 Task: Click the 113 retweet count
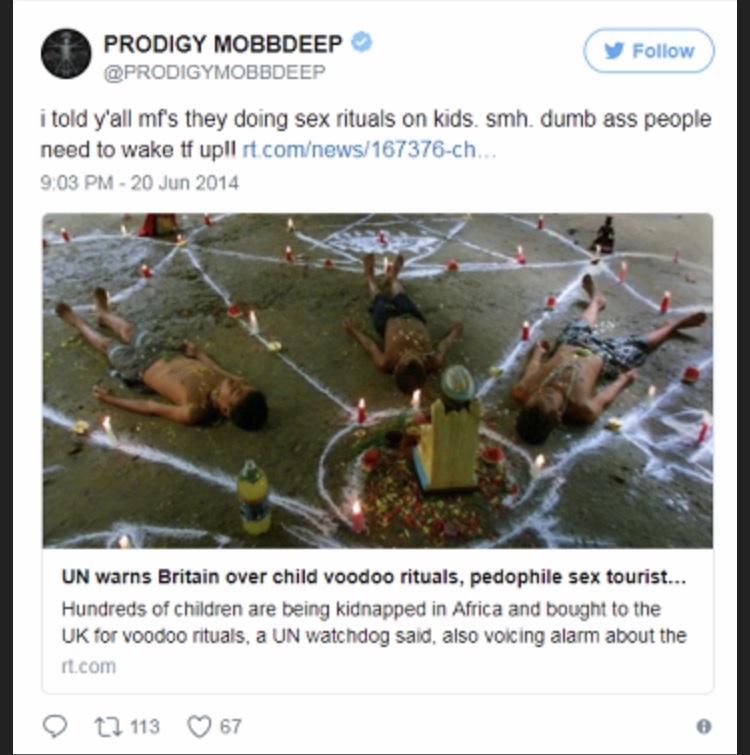click(x=144, y=727)
